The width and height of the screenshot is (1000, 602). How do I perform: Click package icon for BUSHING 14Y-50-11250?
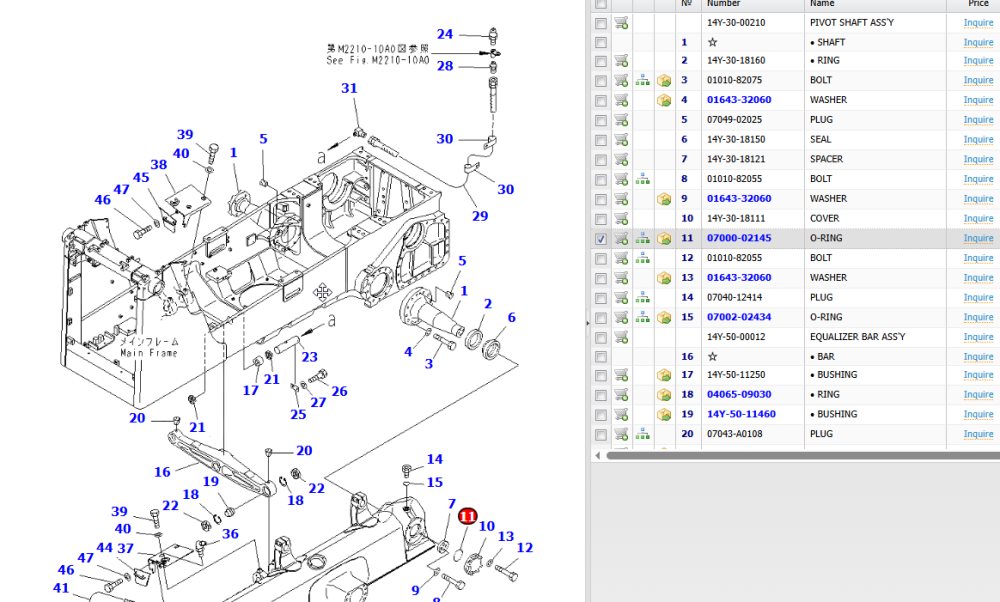pyautogui.click(x=664, y=375)
